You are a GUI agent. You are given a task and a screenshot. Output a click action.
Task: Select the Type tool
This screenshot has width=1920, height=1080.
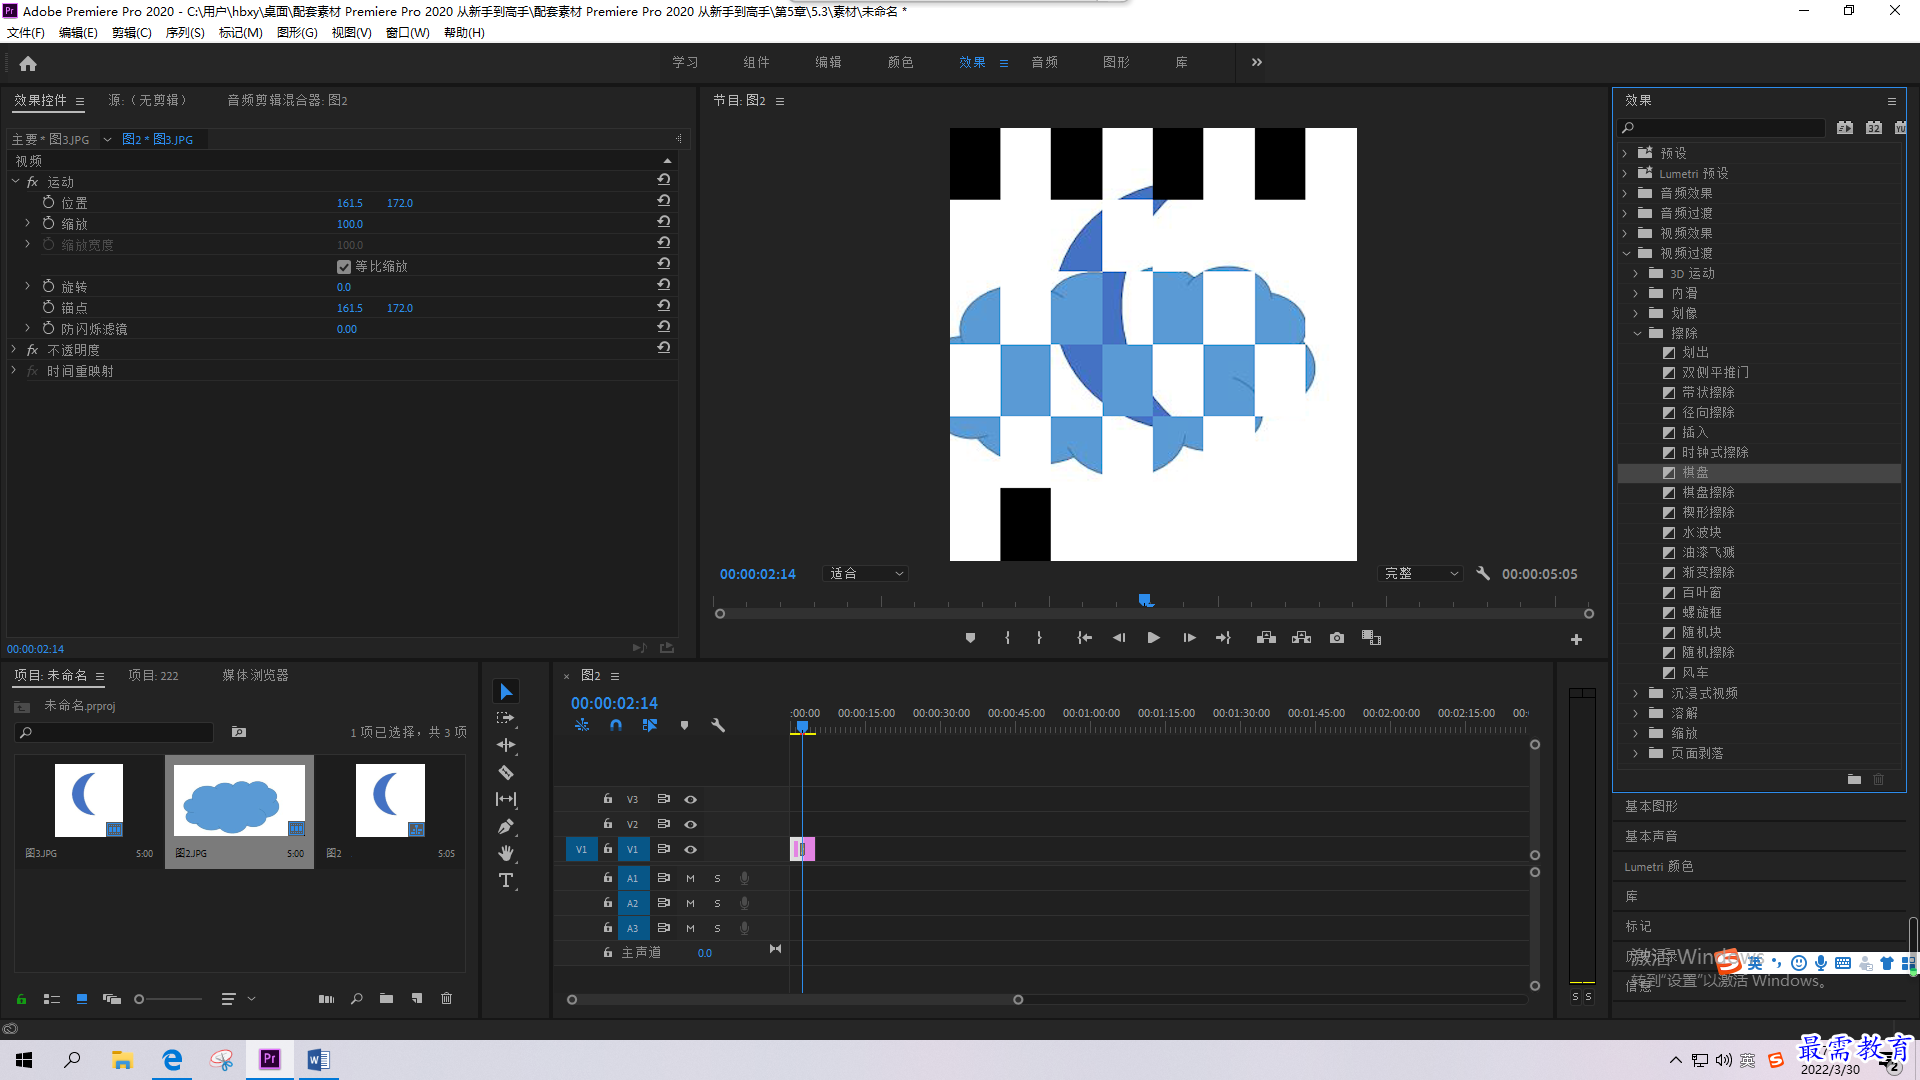tap(506, 880)
